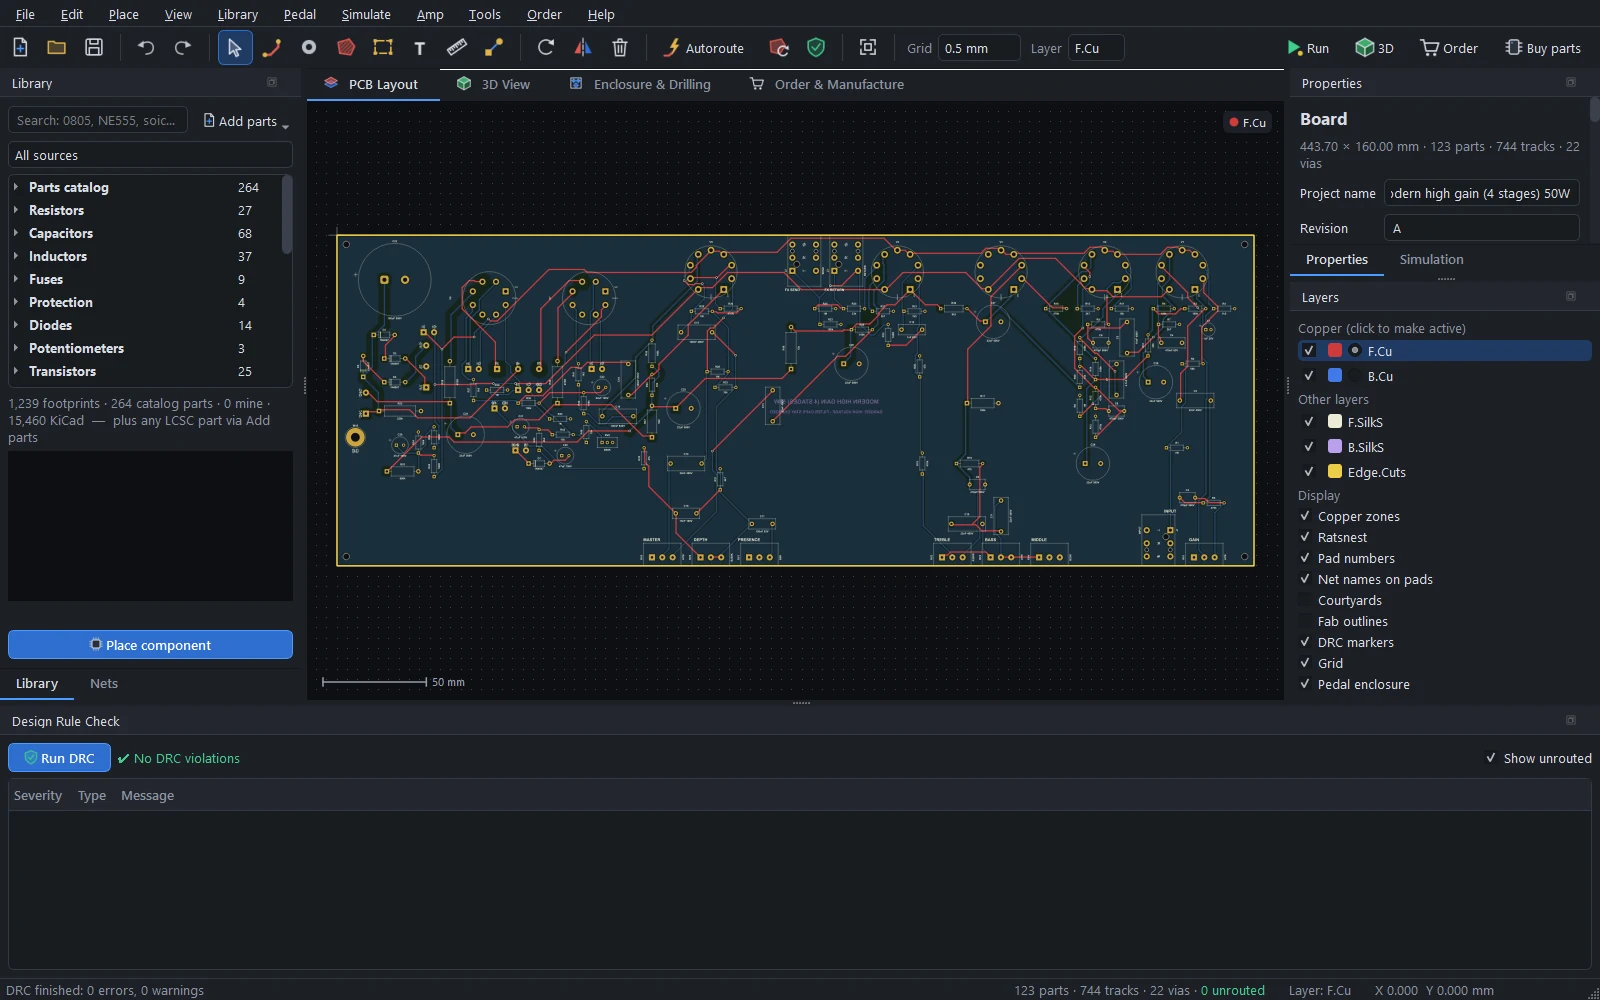Viewport: 1600px width, 1000px height.
Task: Zoom to fit with the frame icon
Action: click(x=868, y=47)
